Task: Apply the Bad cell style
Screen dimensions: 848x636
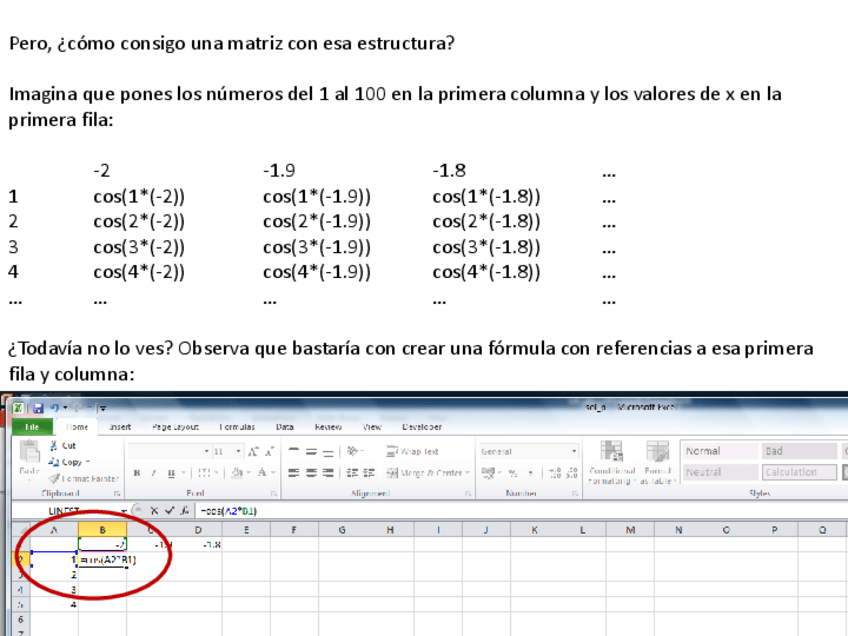Action: point(799,452)
